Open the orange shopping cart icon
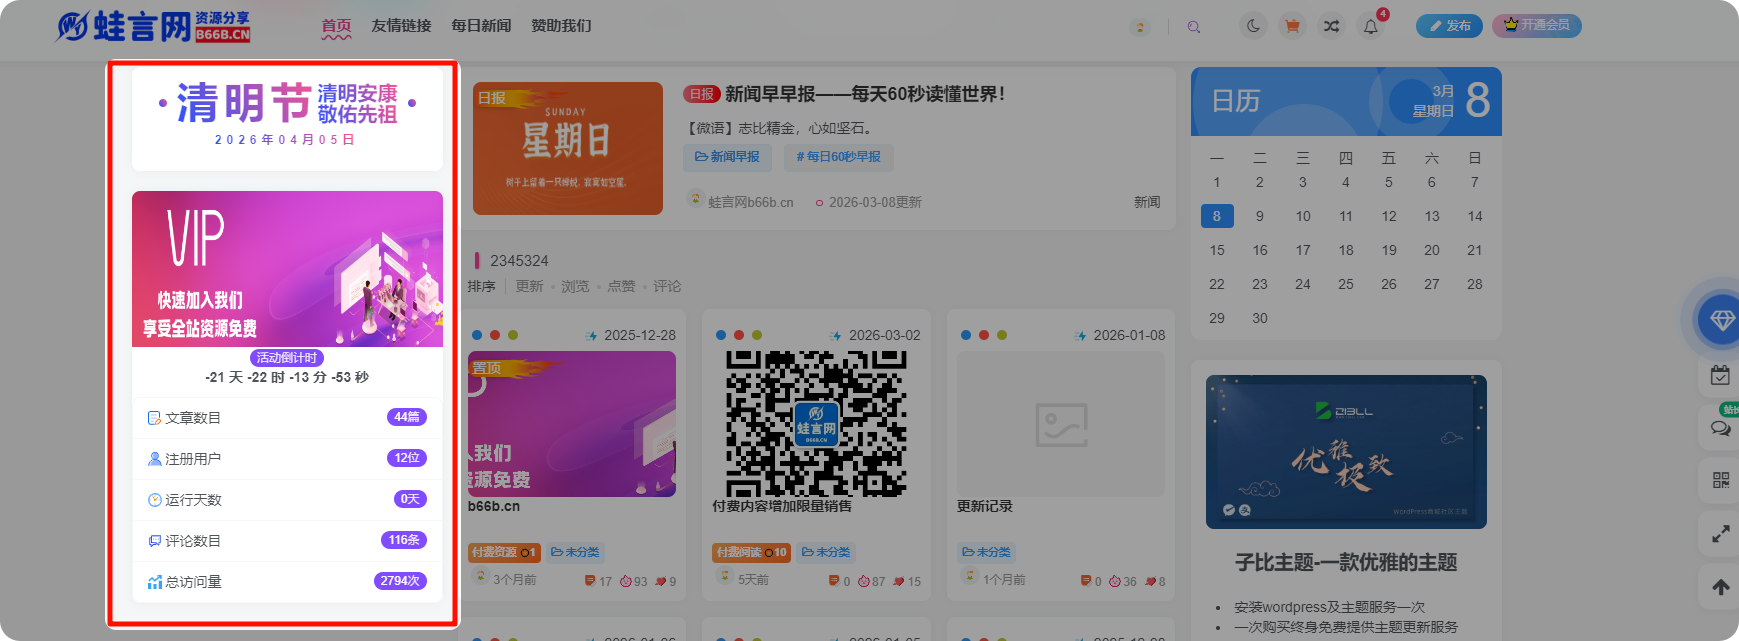The image size is (1739, 641). pyautogui.click(x=1292, y=26)
